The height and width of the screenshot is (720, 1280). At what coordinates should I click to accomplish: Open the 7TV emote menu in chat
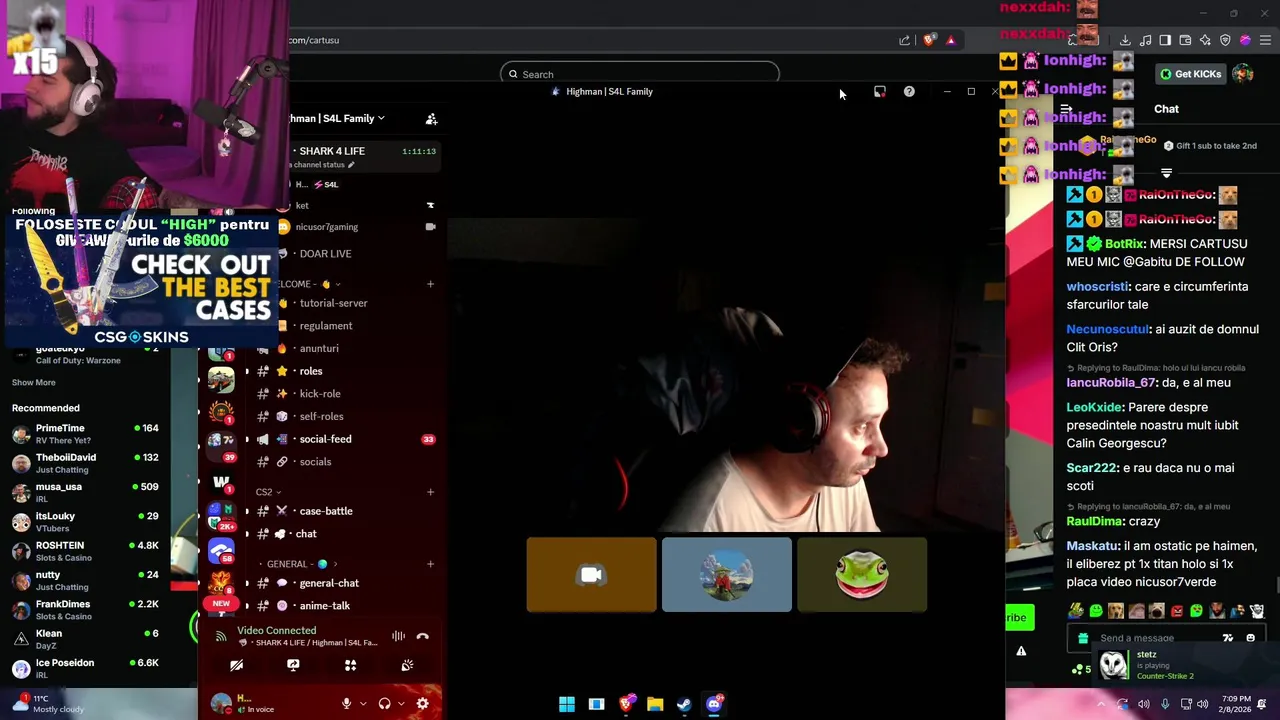point(1228,638)
